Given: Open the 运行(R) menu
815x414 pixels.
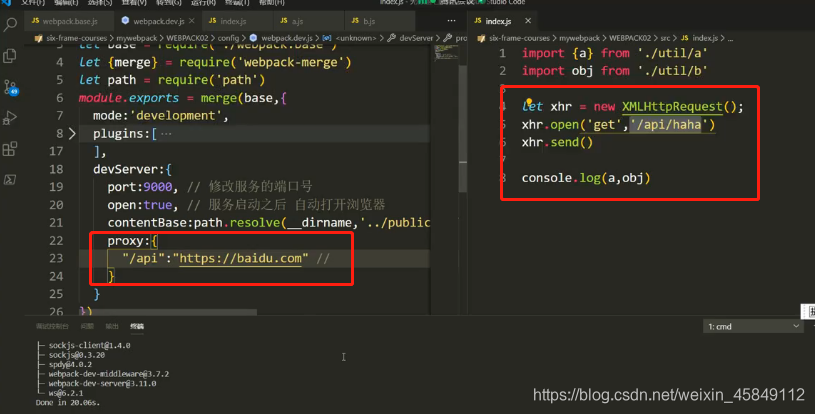Looking at the screenshot, I should (203, 2).
